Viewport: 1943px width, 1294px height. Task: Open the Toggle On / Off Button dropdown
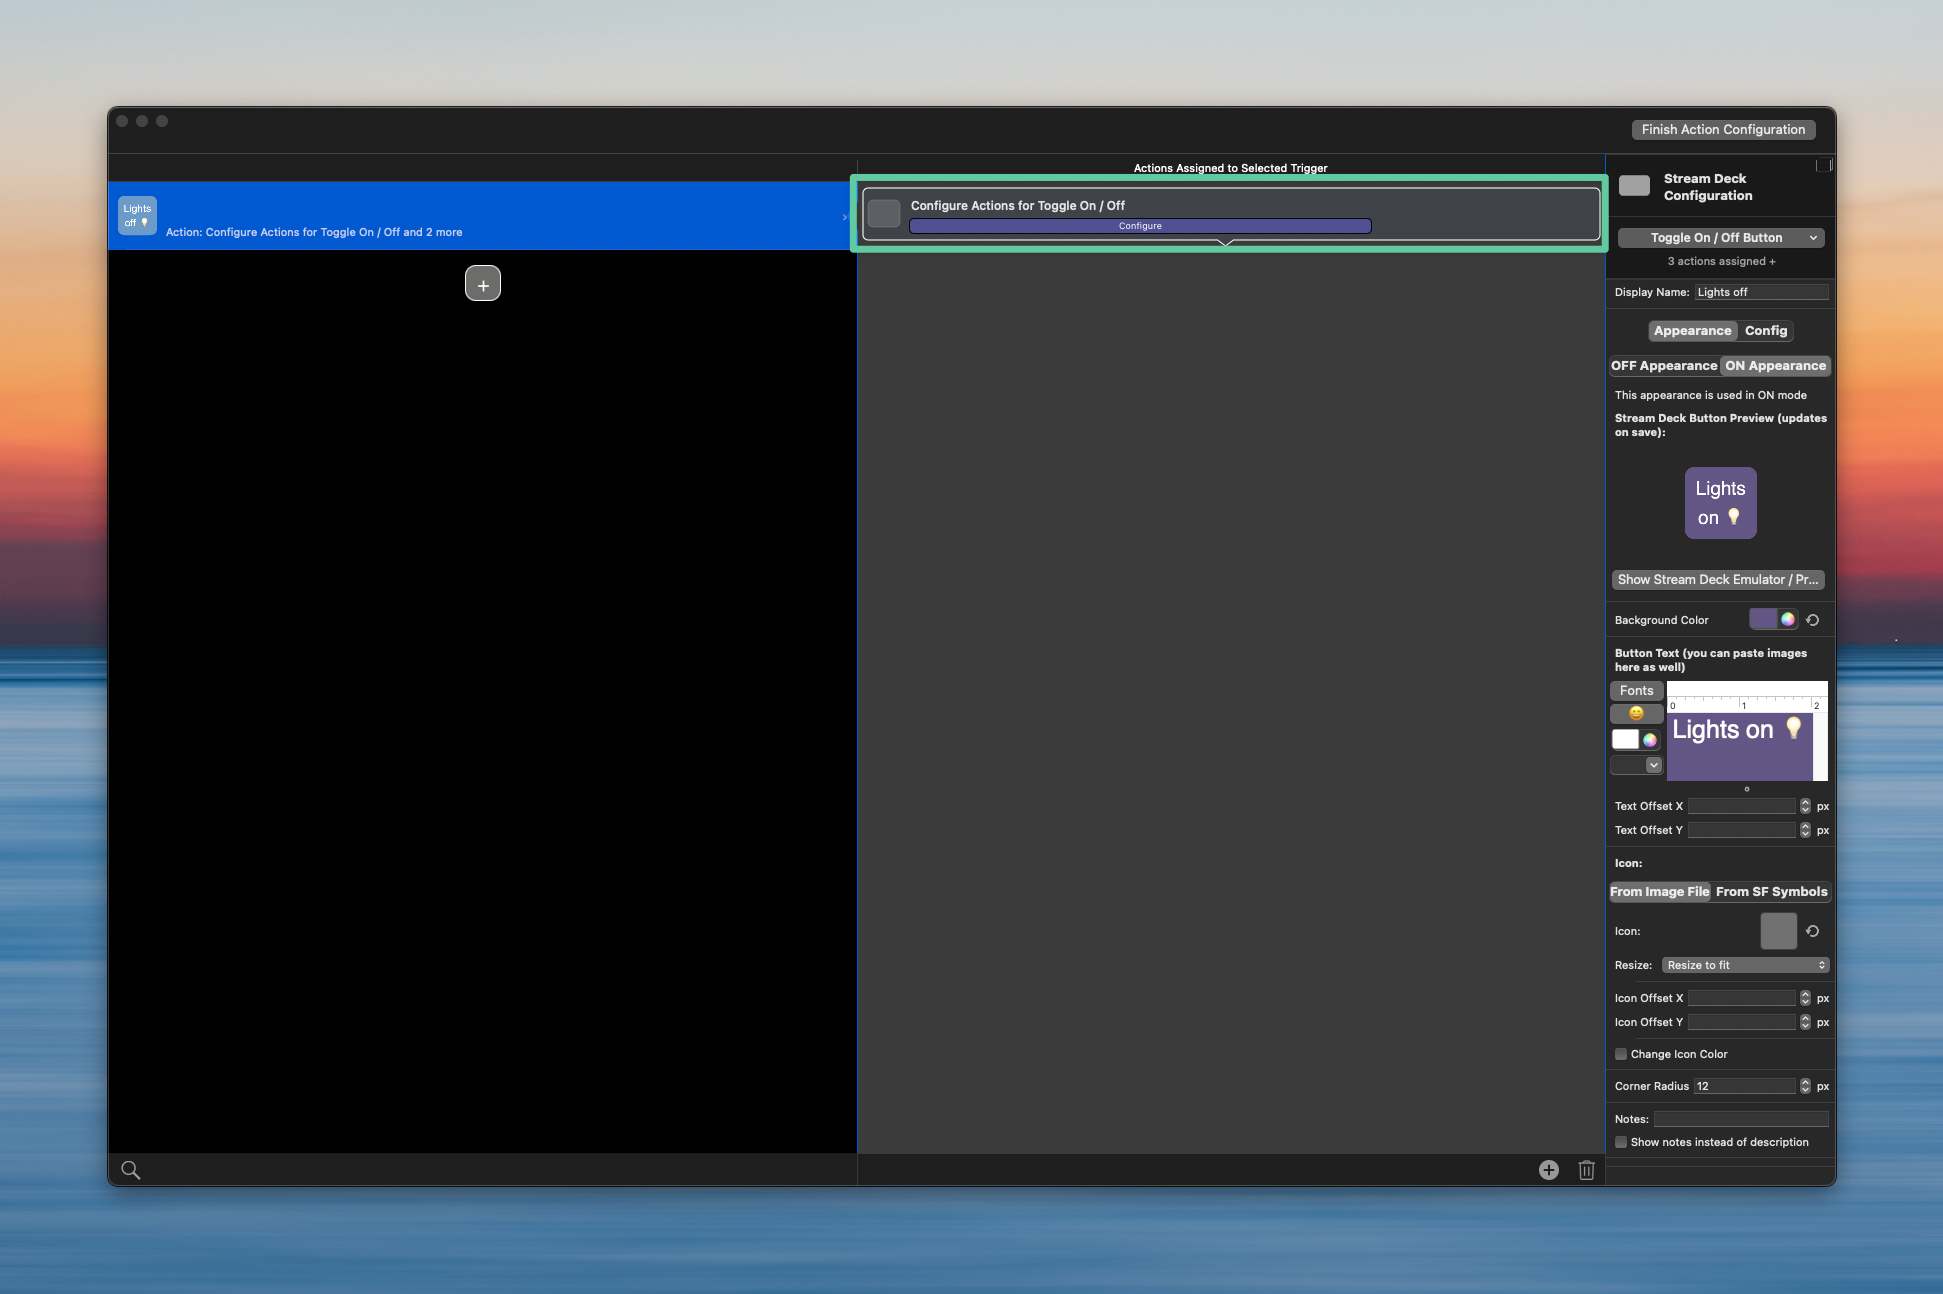point(1720,238)
